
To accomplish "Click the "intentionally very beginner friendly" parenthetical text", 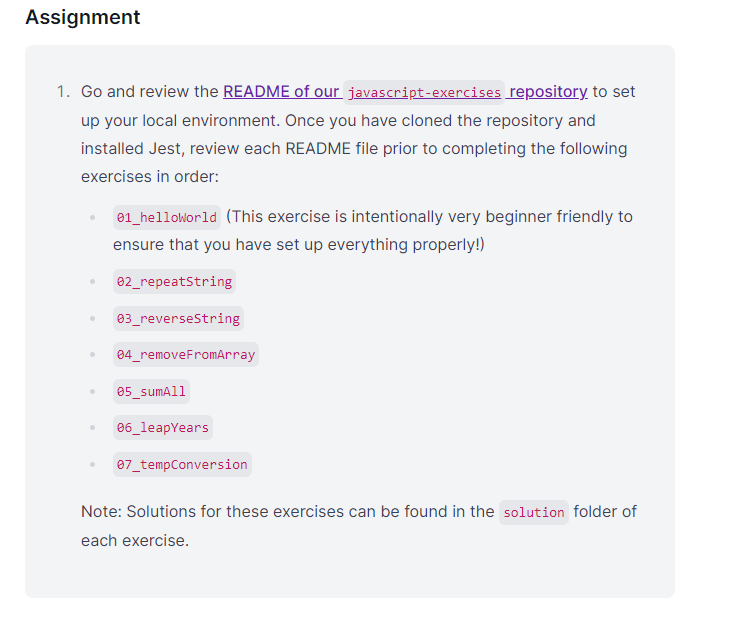I will point(430,216).
